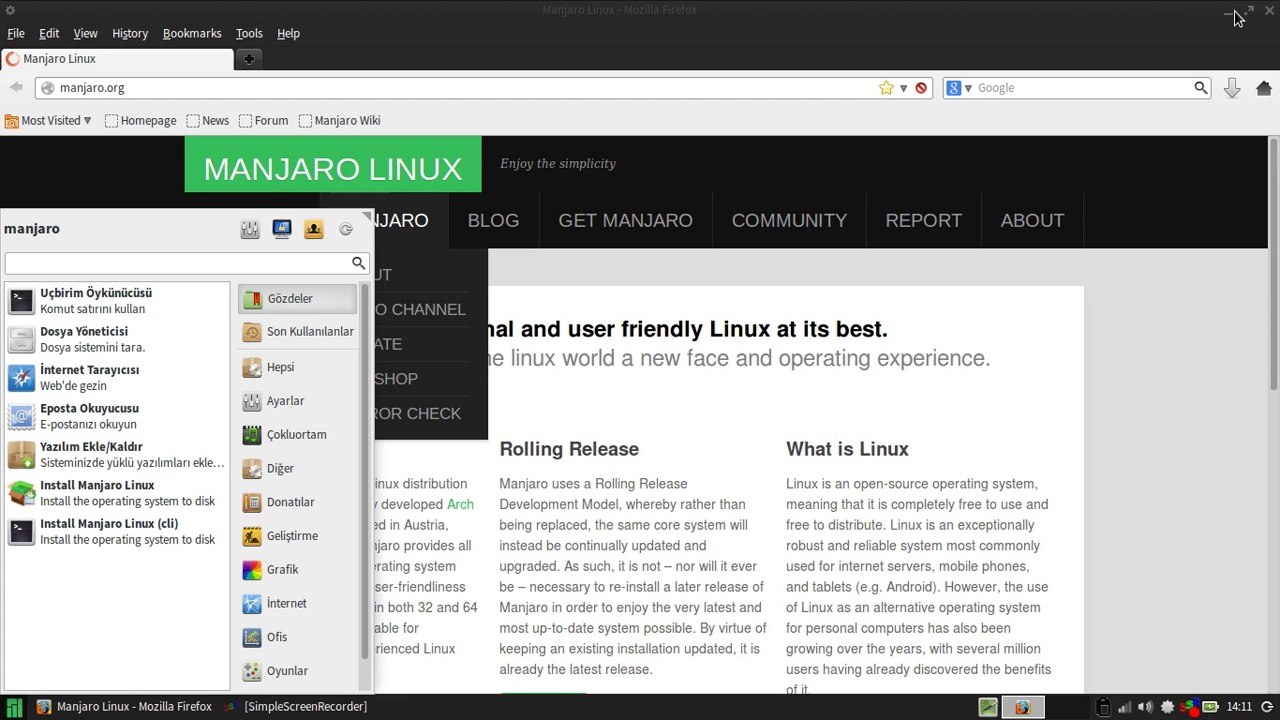Open Eposta Okuyucusu mail reader
The width and height of the screenshot is (1280, 720).
click(x=117, y=416)
